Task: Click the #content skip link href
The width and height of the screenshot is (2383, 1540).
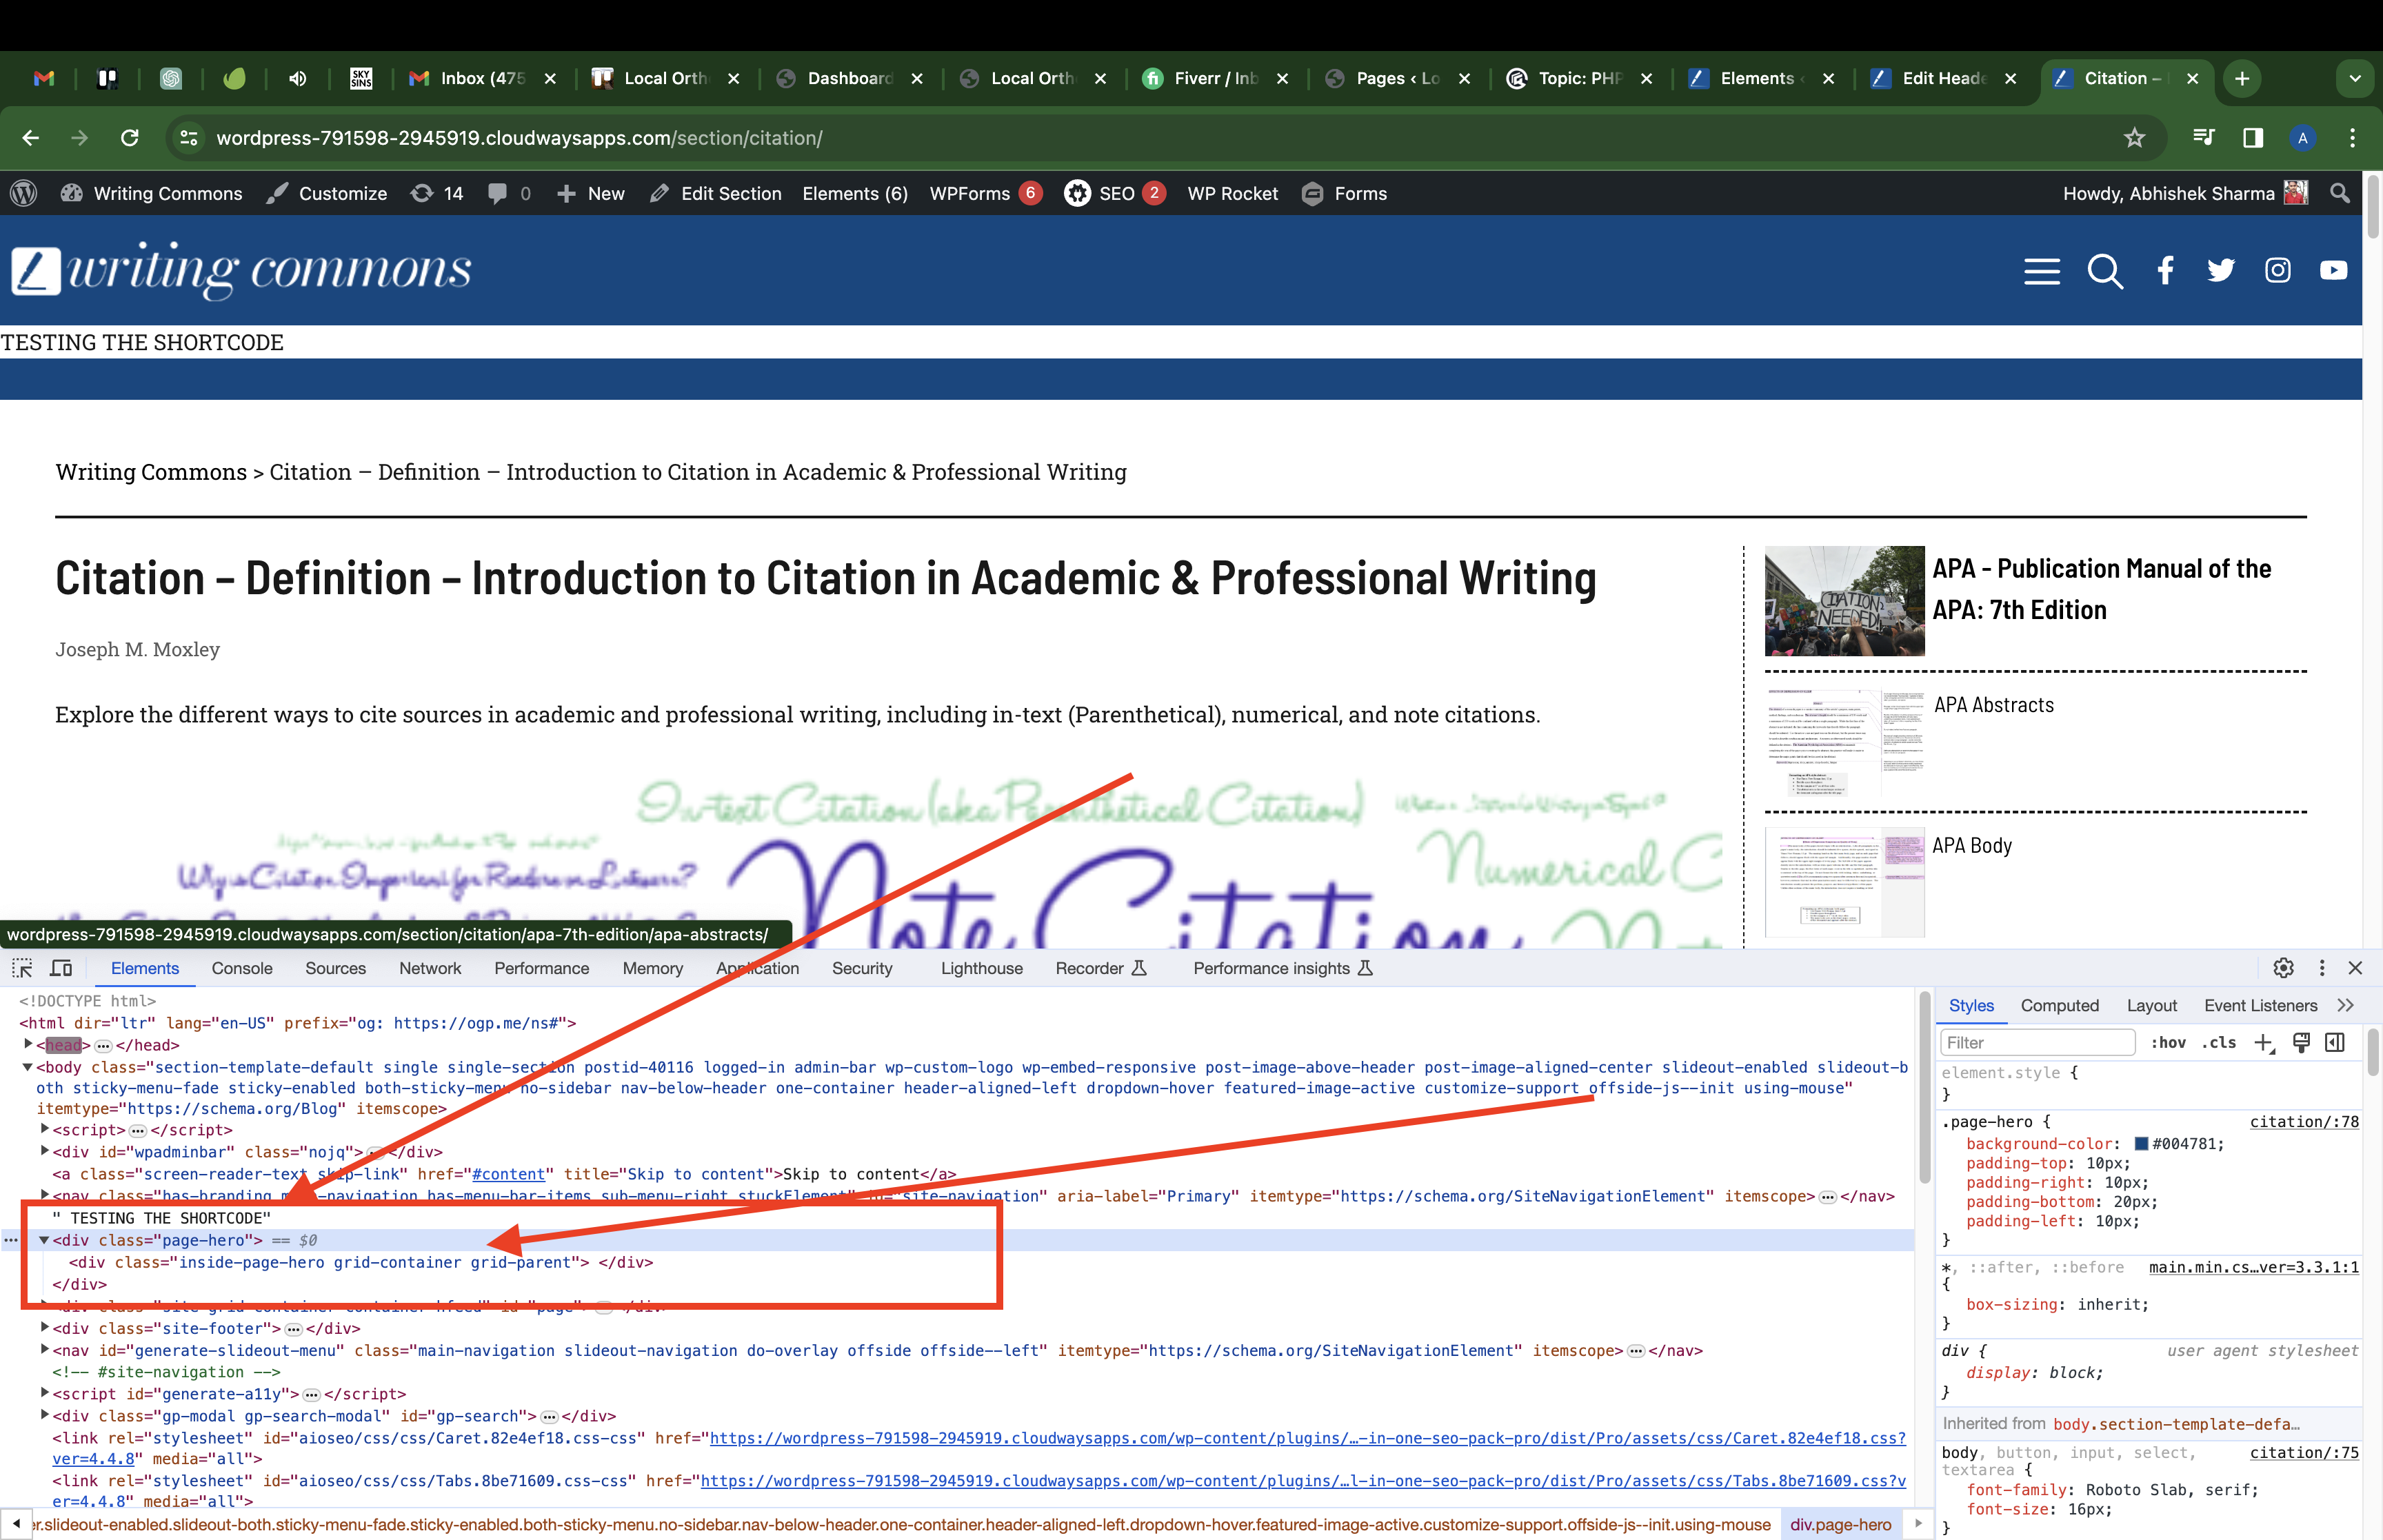Action: 508,1174
